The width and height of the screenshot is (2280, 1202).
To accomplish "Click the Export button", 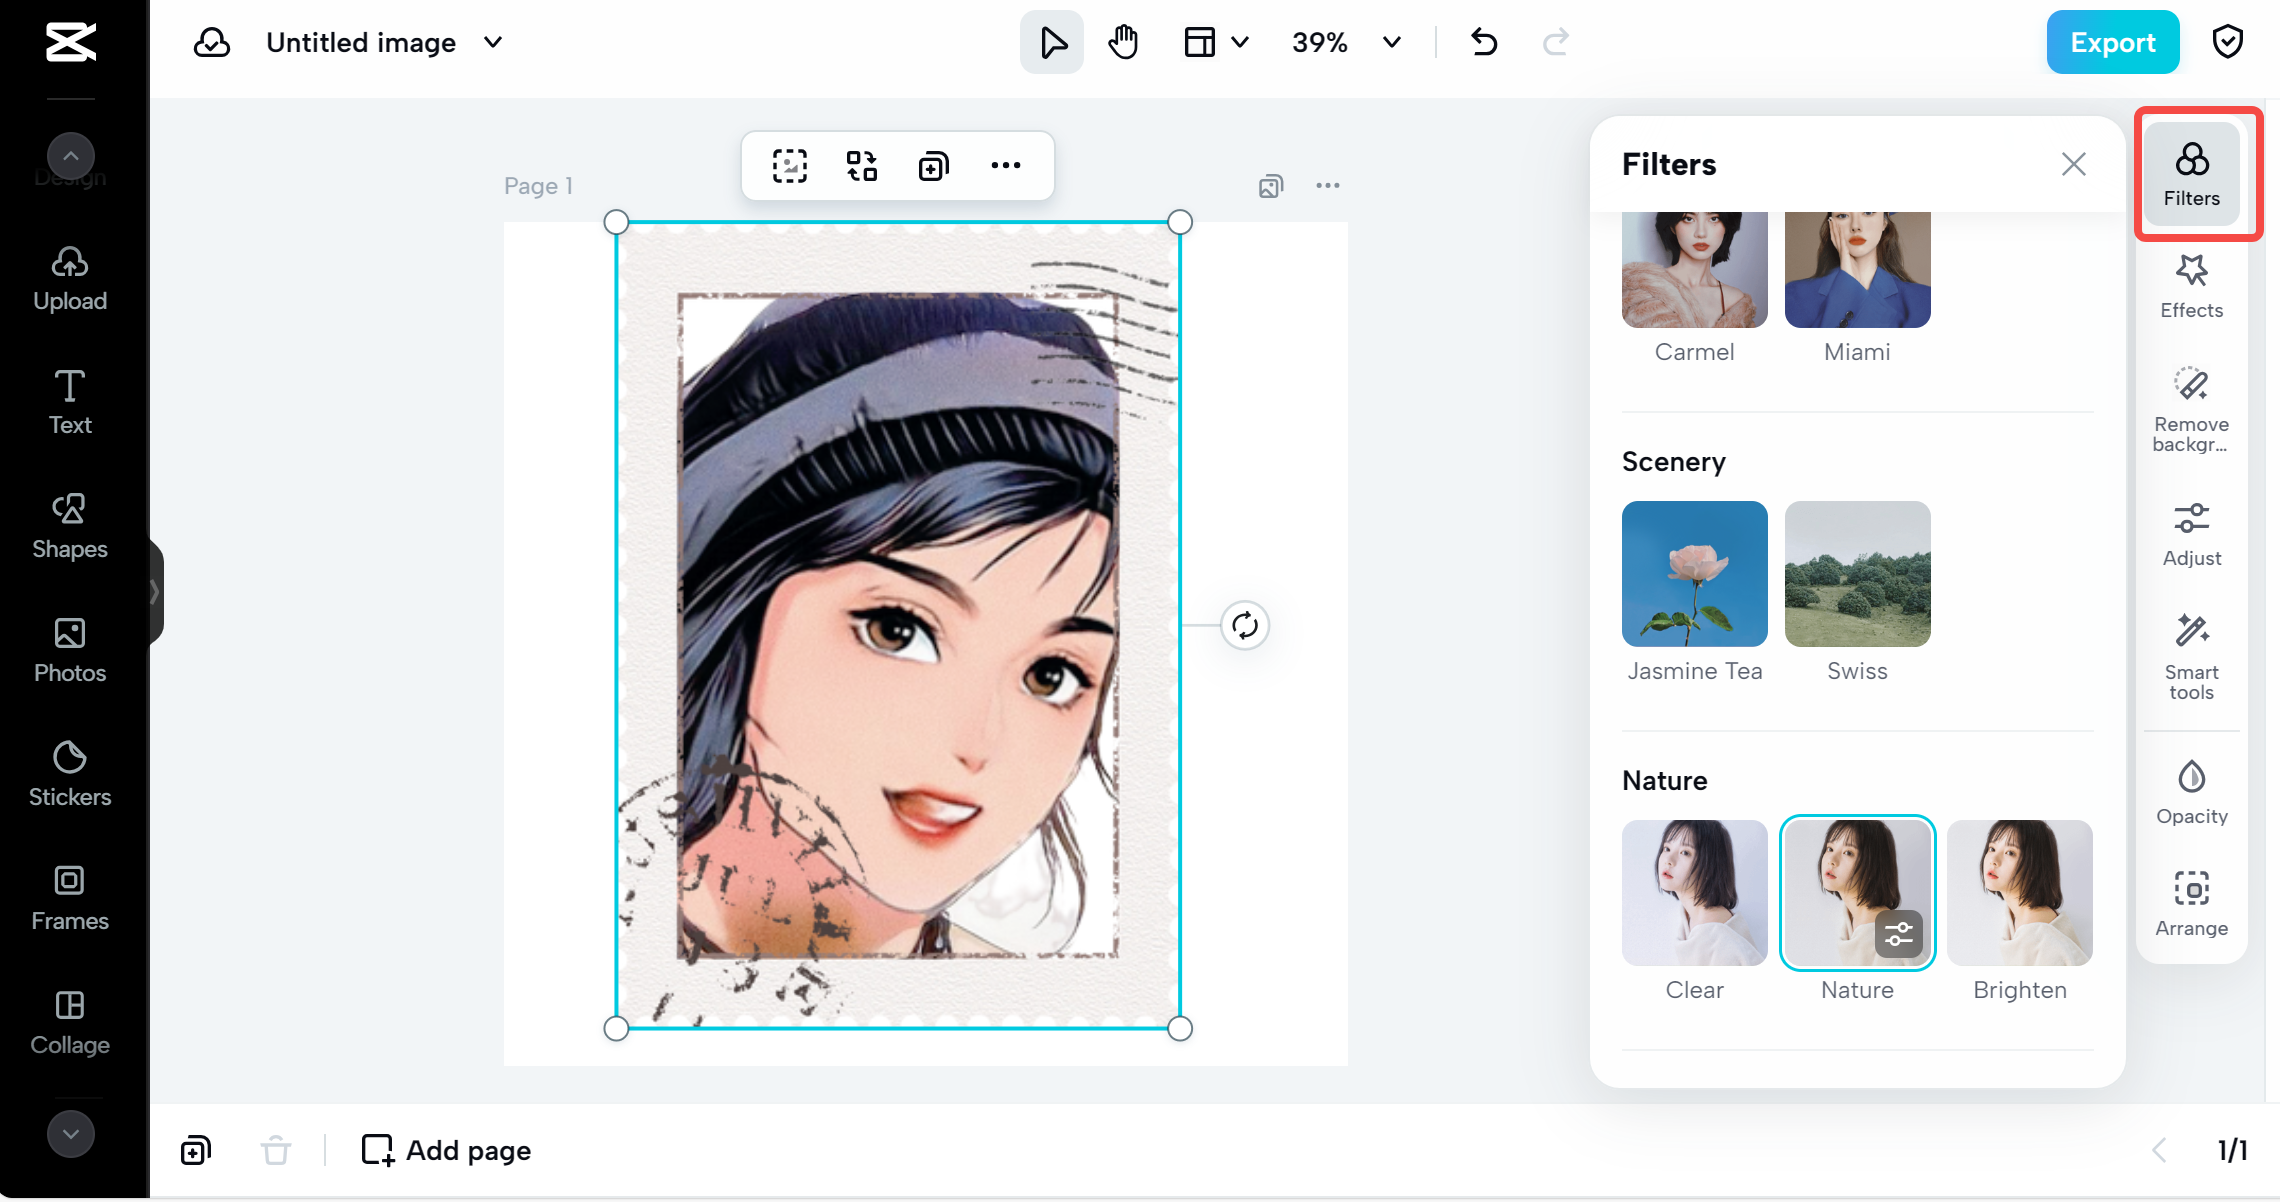I will pos(2113,42).
